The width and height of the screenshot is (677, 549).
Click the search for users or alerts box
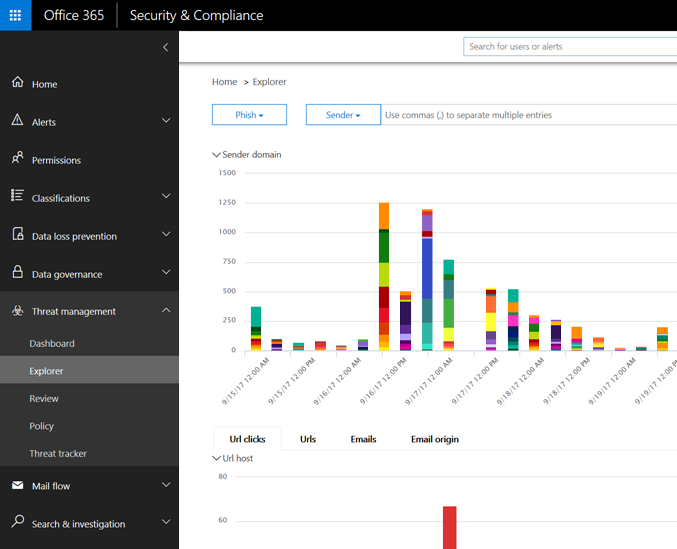click(570, 47)
